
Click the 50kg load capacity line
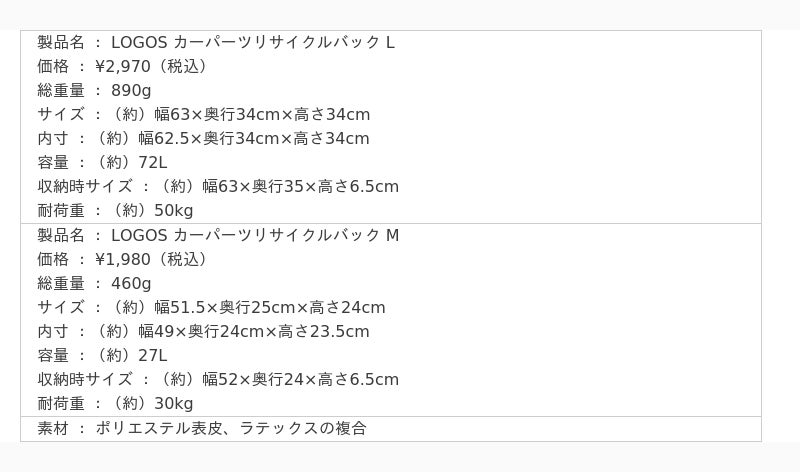[x=115, y=210]
